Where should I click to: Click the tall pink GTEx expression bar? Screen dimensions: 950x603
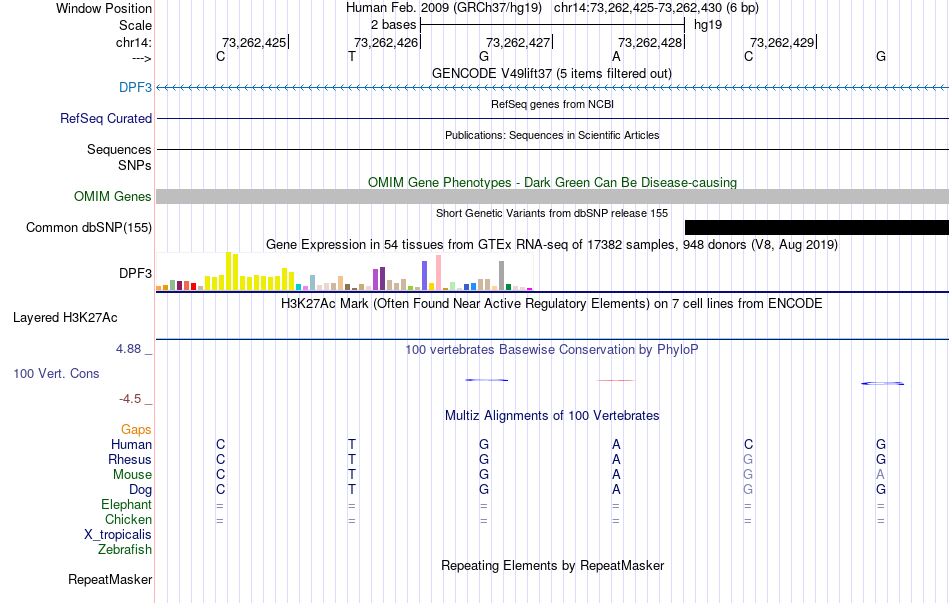(x=439, y=273)
